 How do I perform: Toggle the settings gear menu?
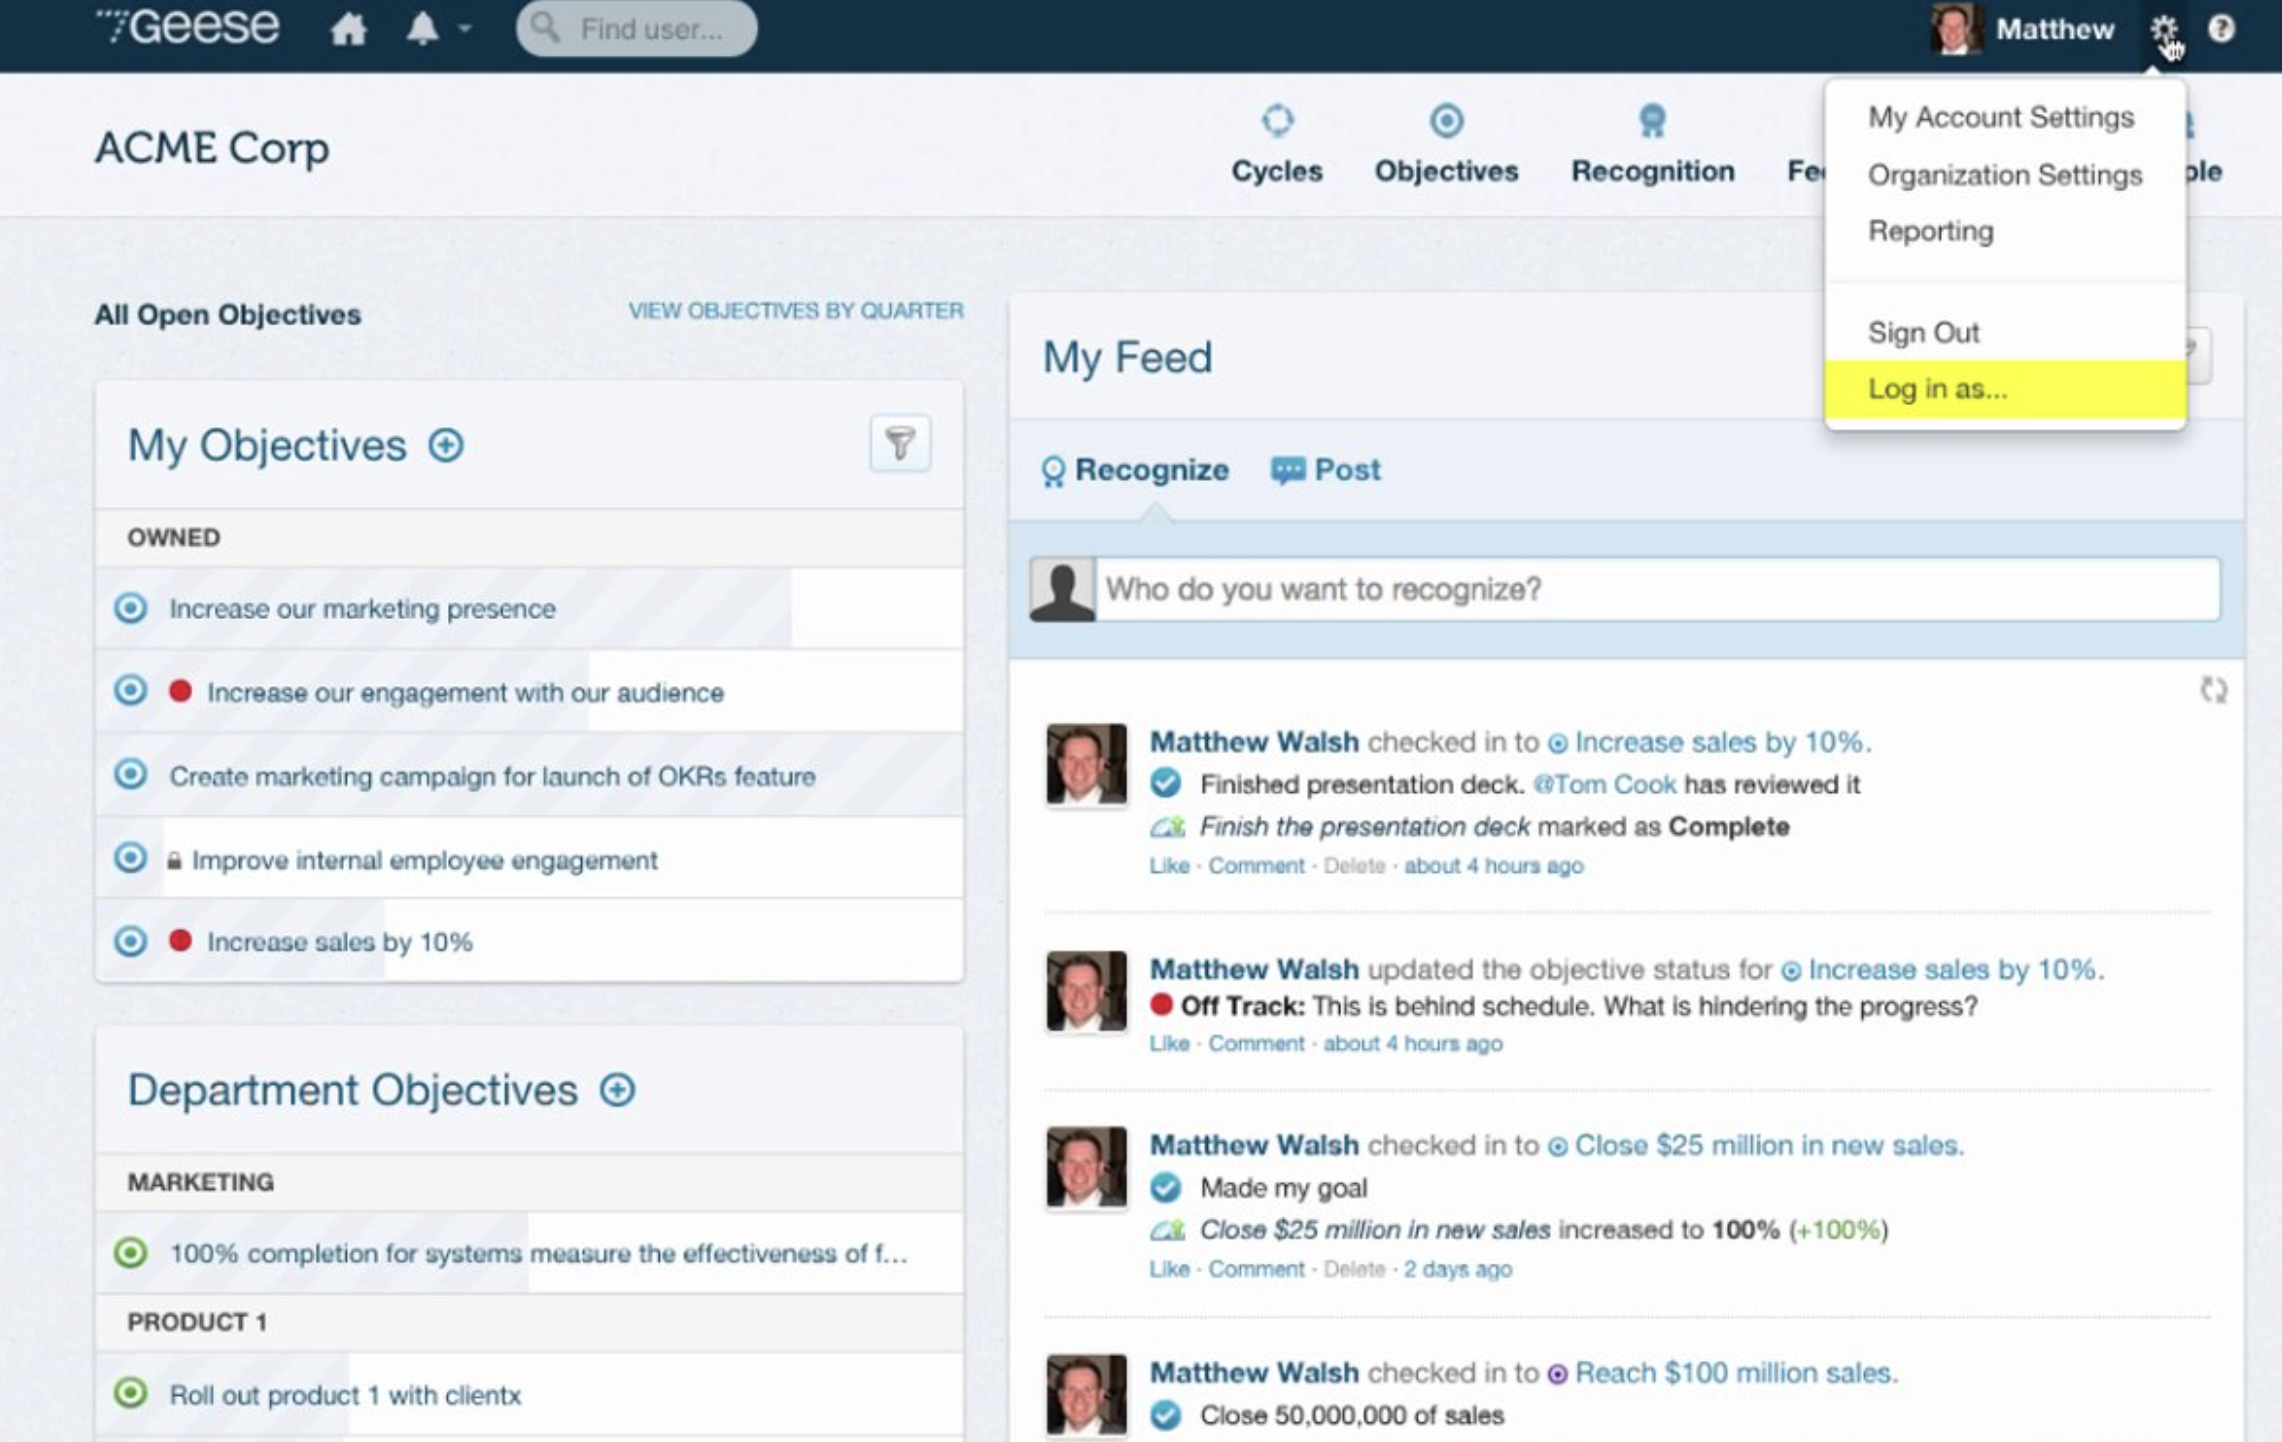(x=2163, y=29)
